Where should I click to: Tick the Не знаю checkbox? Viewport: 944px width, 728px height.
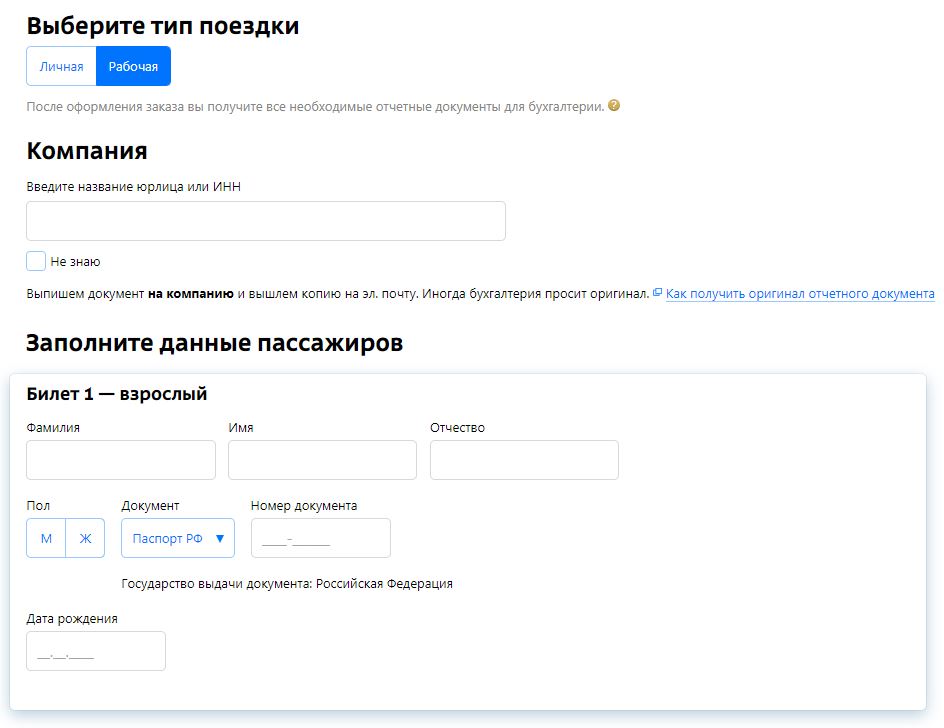[36, 261]
